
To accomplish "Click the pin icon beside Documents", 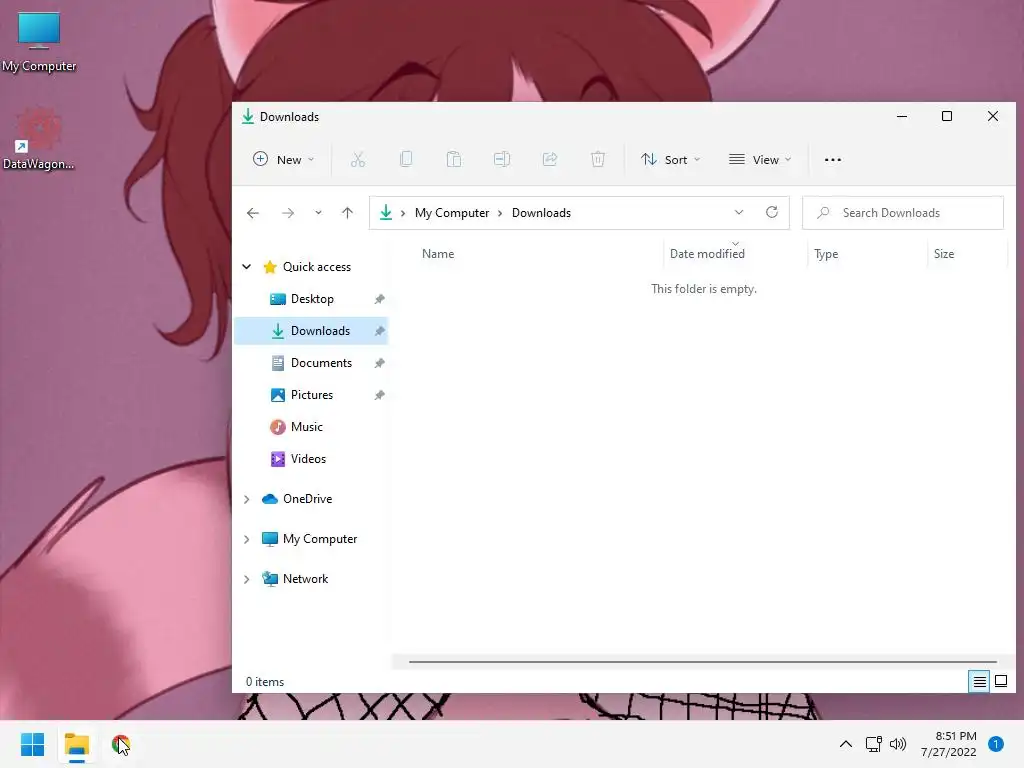I will [x=379, y=363].
